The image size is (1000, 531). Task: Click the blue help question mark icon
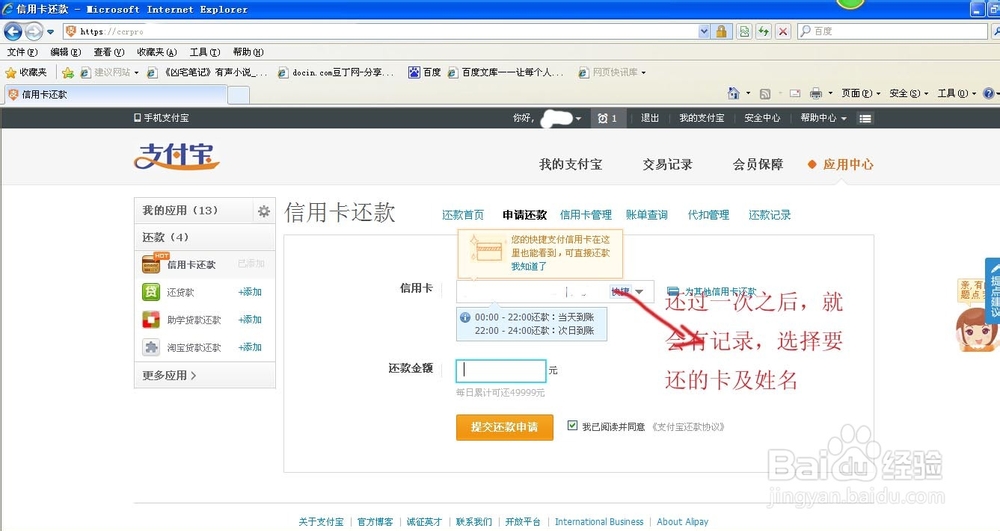coord(989,94)
